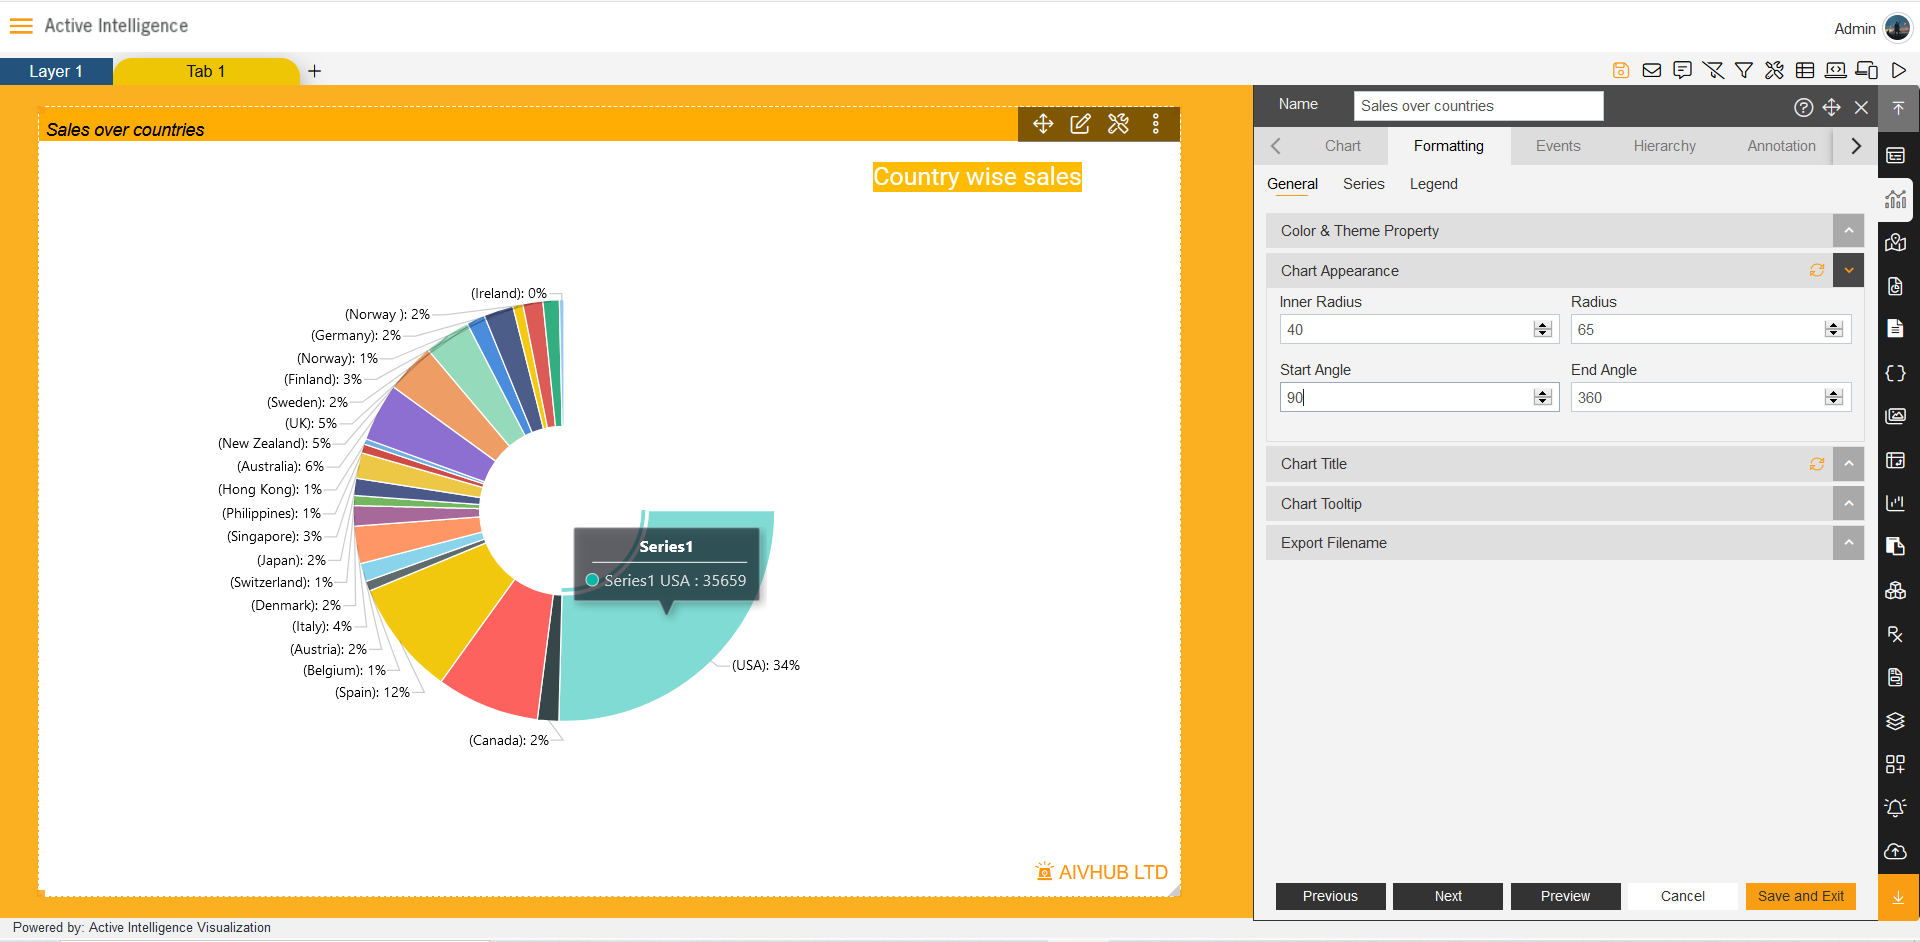1920x942 pixels.
Task: Select Tab 1
Action: coord(206,71)
